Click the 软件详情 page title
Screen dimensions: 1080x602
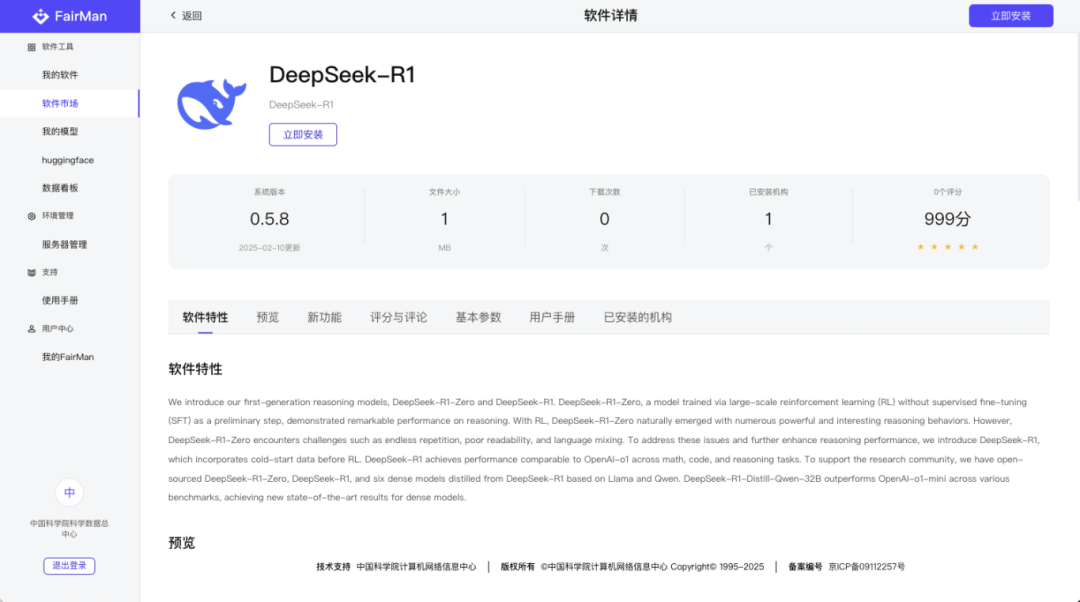610,15
